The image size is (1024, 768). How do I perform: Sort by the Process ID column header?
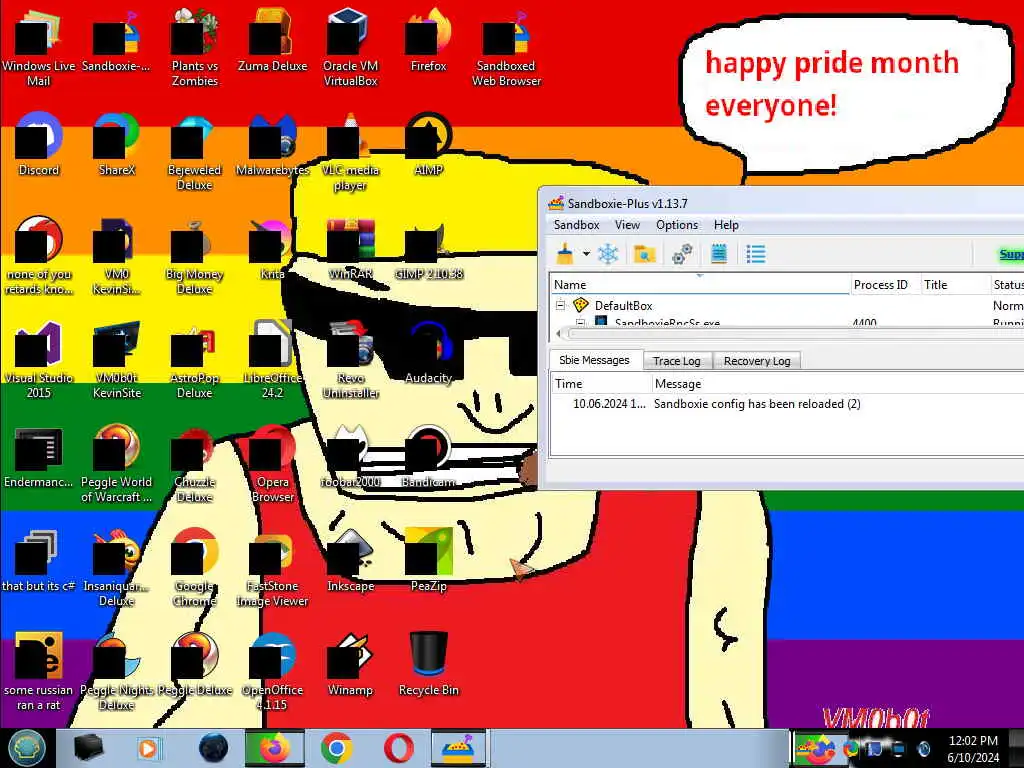pos(884,285)
